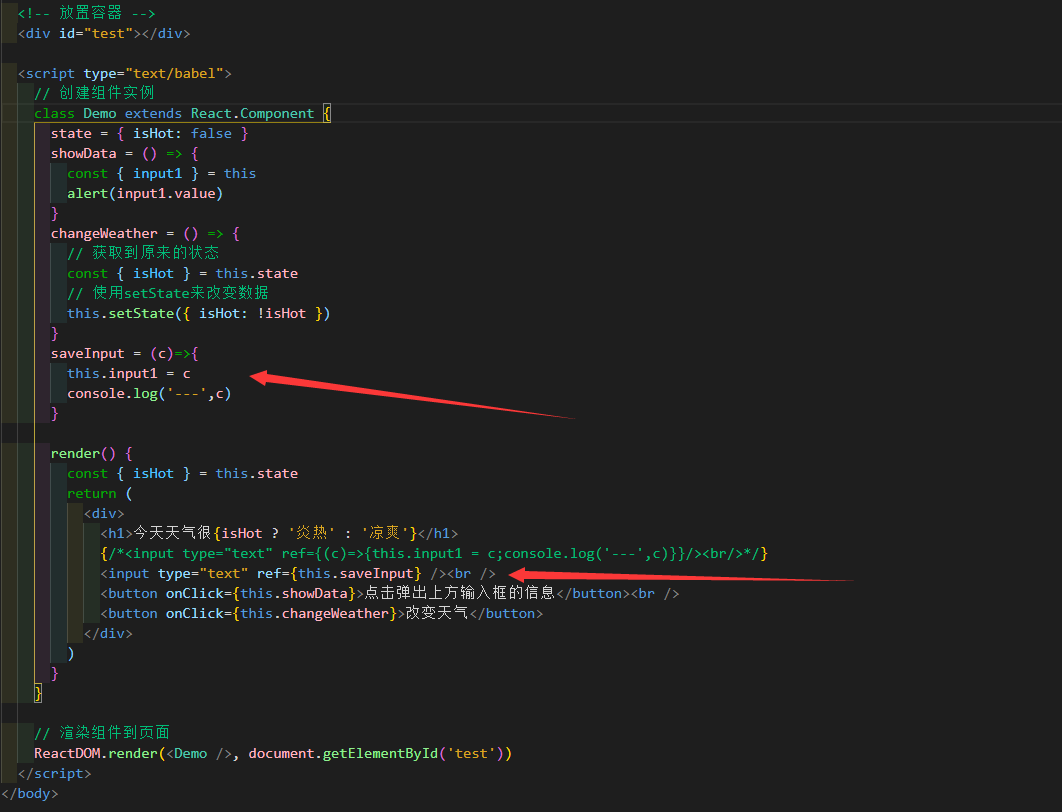The width and height of the screenshot is (1062, 812).
Task: Click the button line labeled '改变天气'
Action: (322, 613)
